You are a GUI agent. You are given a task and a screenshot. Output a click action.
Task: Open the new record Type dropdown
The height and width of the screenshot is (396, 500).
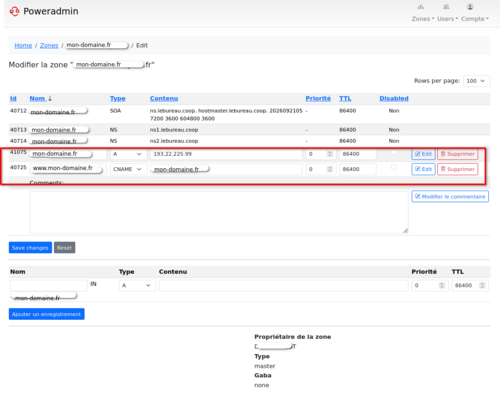(137, 286)
